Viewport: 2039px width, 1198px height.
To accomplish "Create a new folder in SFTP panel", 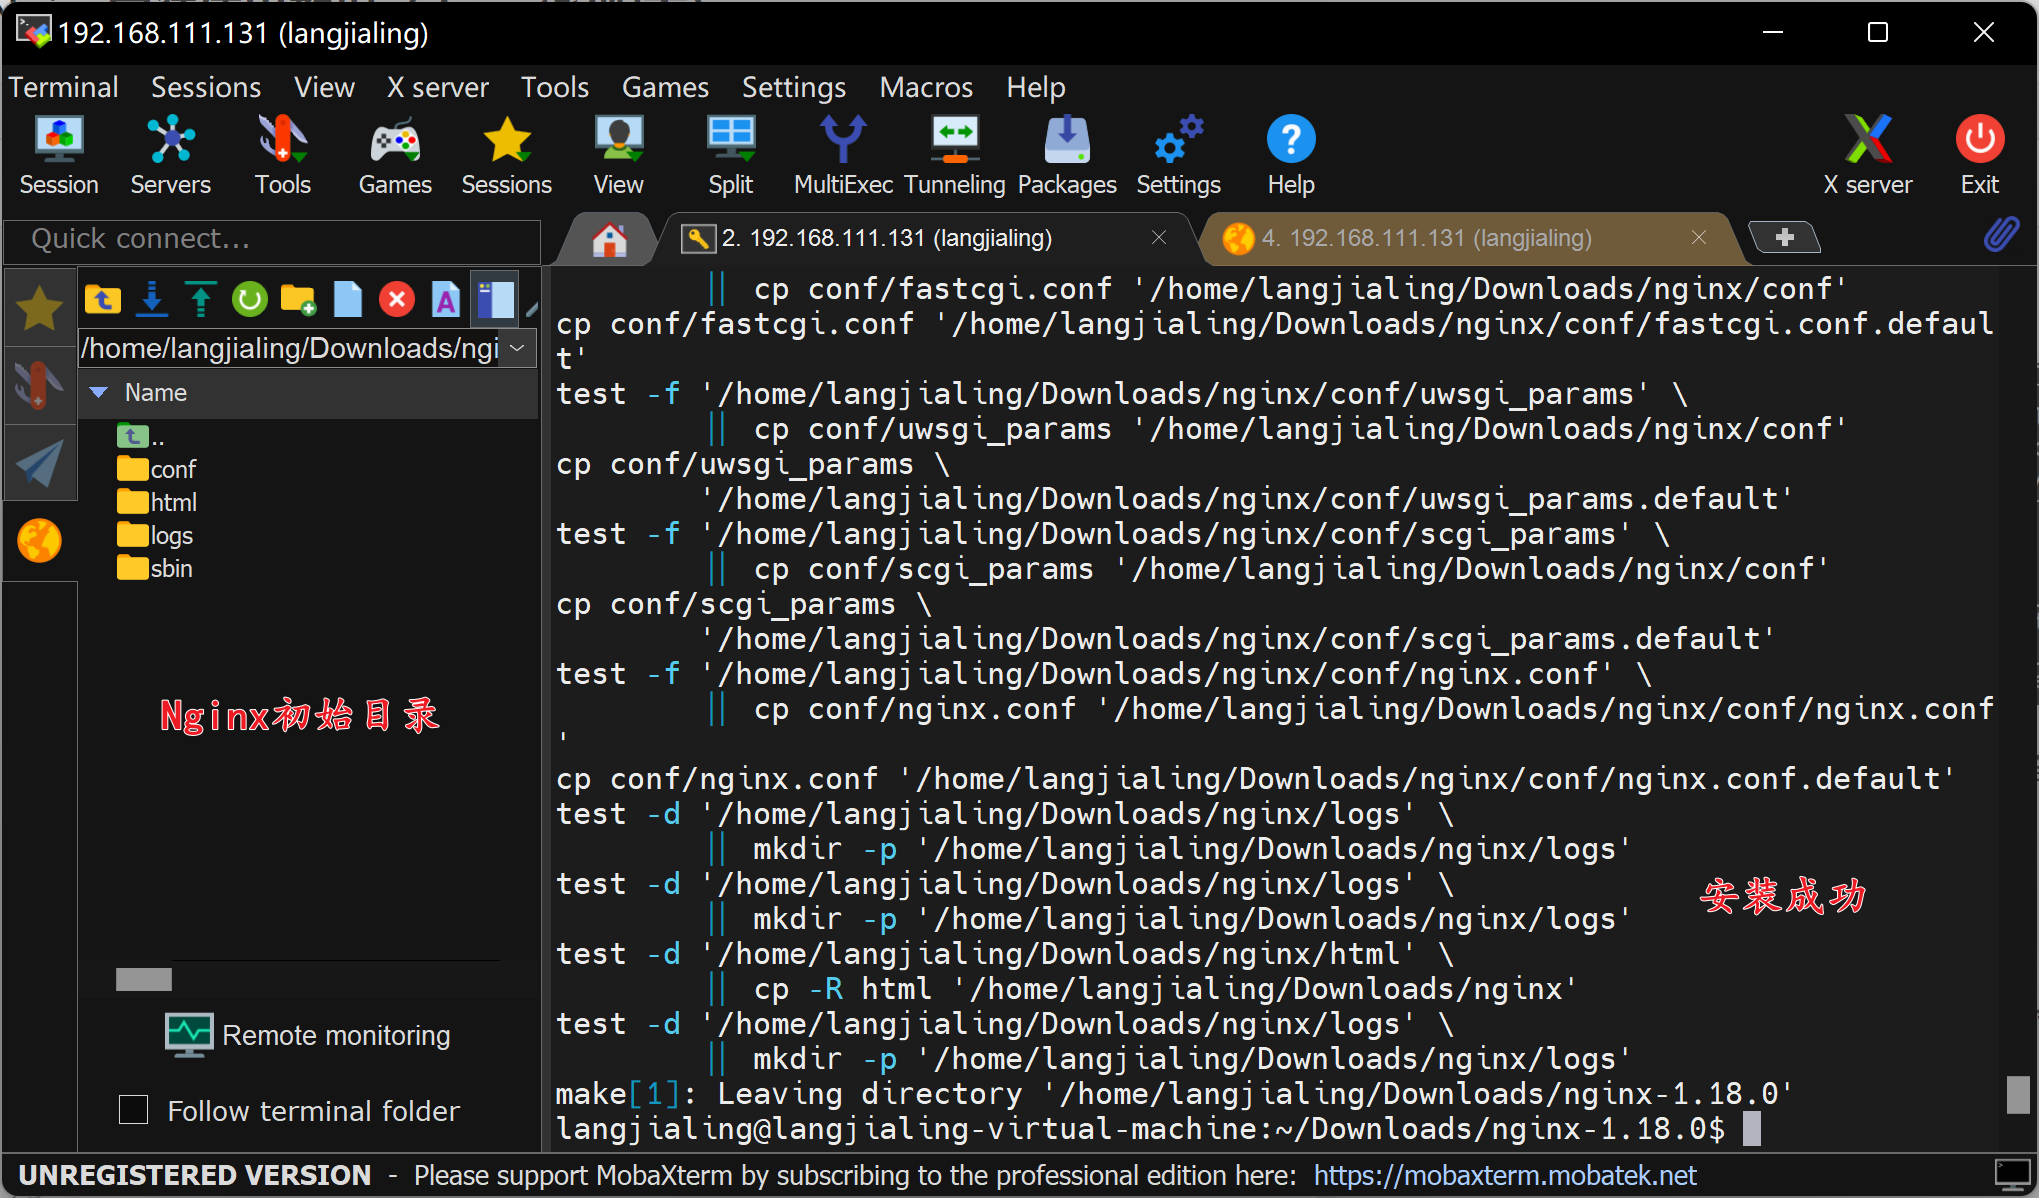I will click(298, 299).
